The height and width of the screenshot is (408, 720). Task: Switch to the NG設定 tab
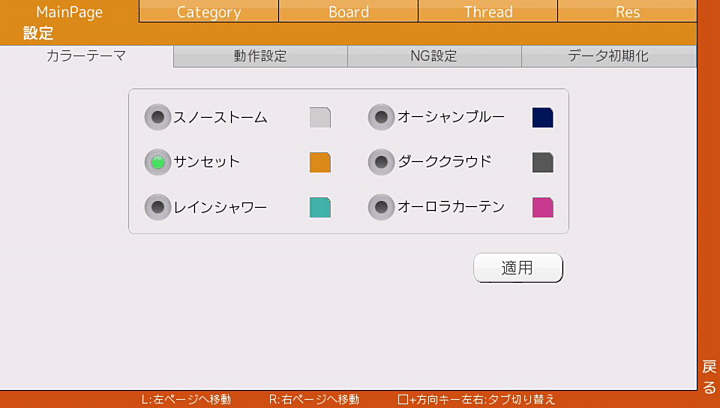[x=434, y=56]
